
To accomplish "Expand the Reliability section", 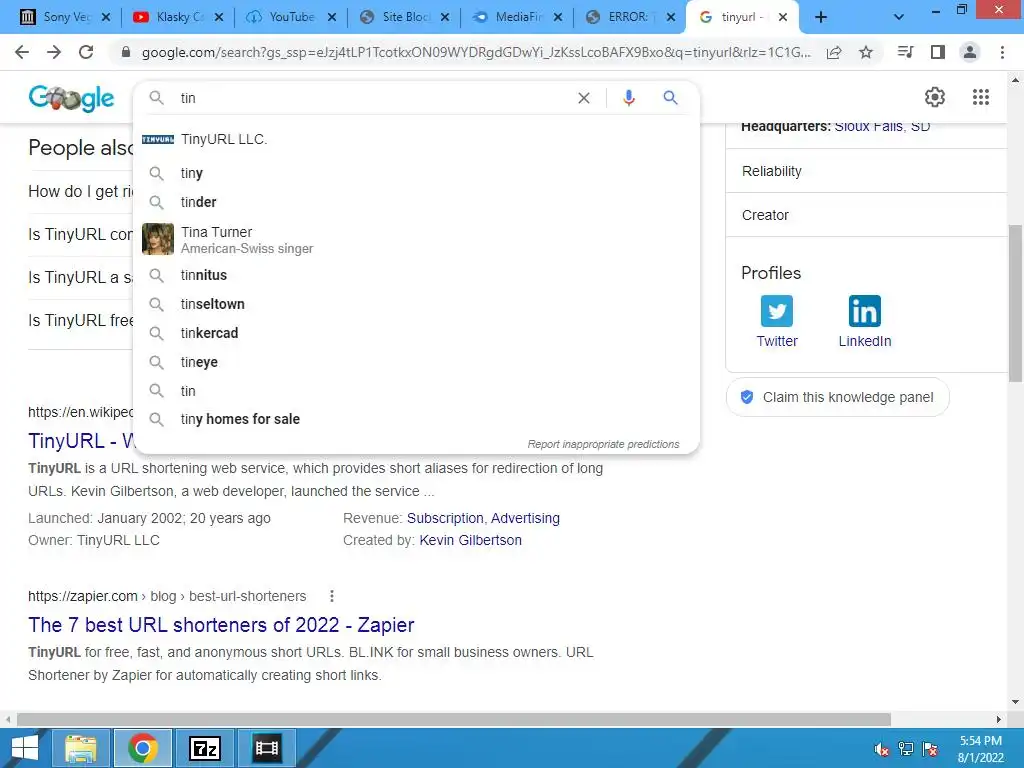I will 866,171.
